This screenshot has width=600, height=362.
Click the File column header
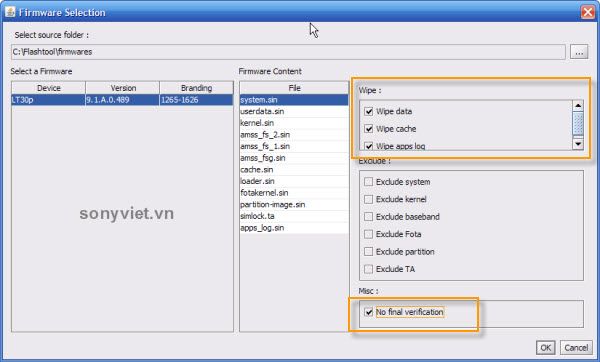[294, 88]
